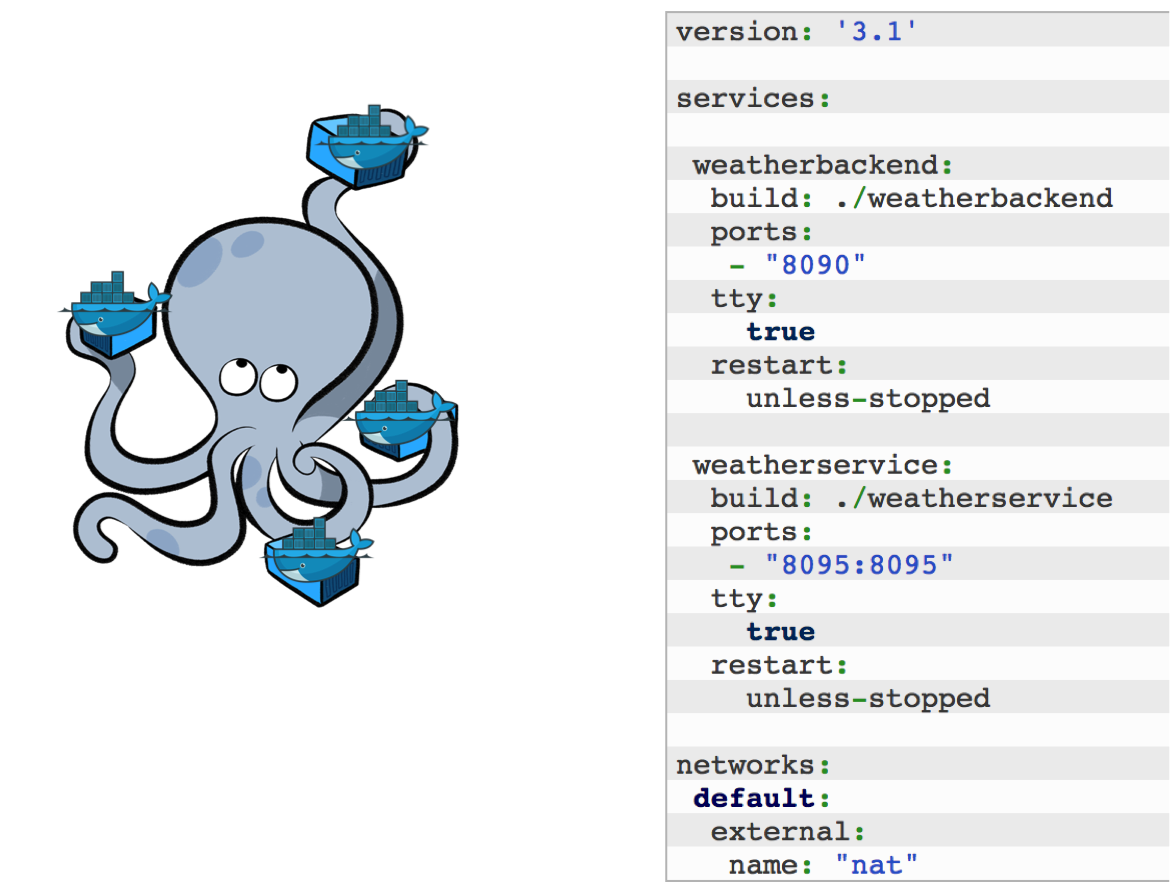Click the 'external:' key
1170x895 pixels.
pos(788,832)
